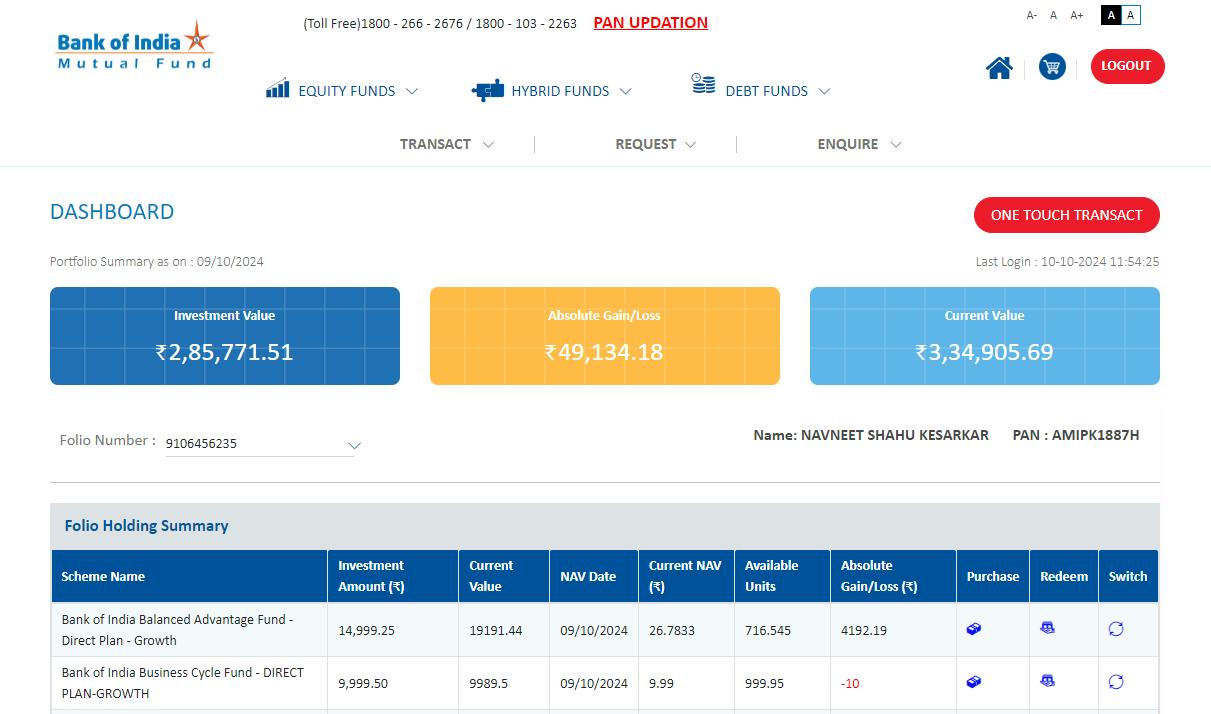The width and height of the screenshot is (1211, 714).
Task: Redeem Balanced Advantage Fund via its icon
Action: (1047, 628)
